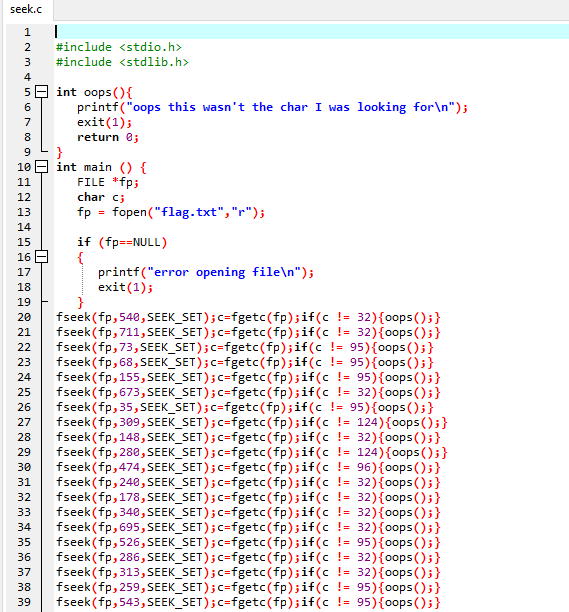Click the fseek line with offset 73
Viewport: 569px width, 612px height.
tap(245, 347)
